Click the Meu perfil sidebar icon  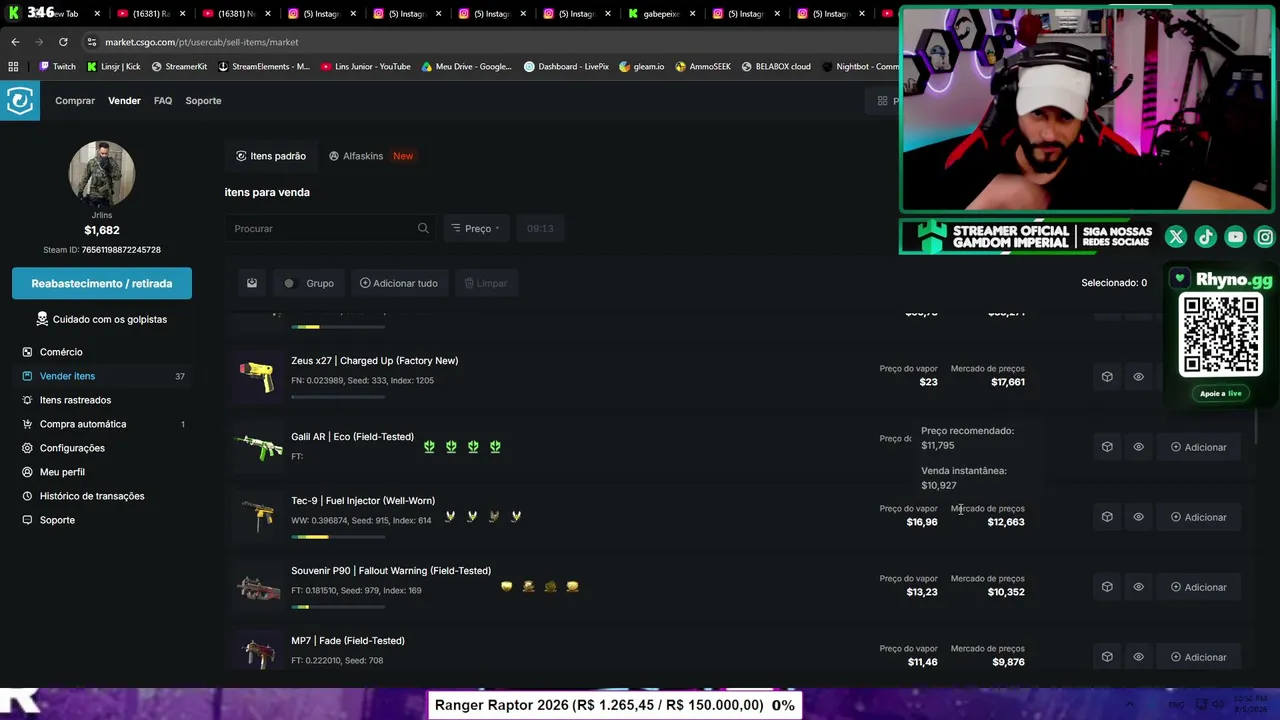[27, 472]
